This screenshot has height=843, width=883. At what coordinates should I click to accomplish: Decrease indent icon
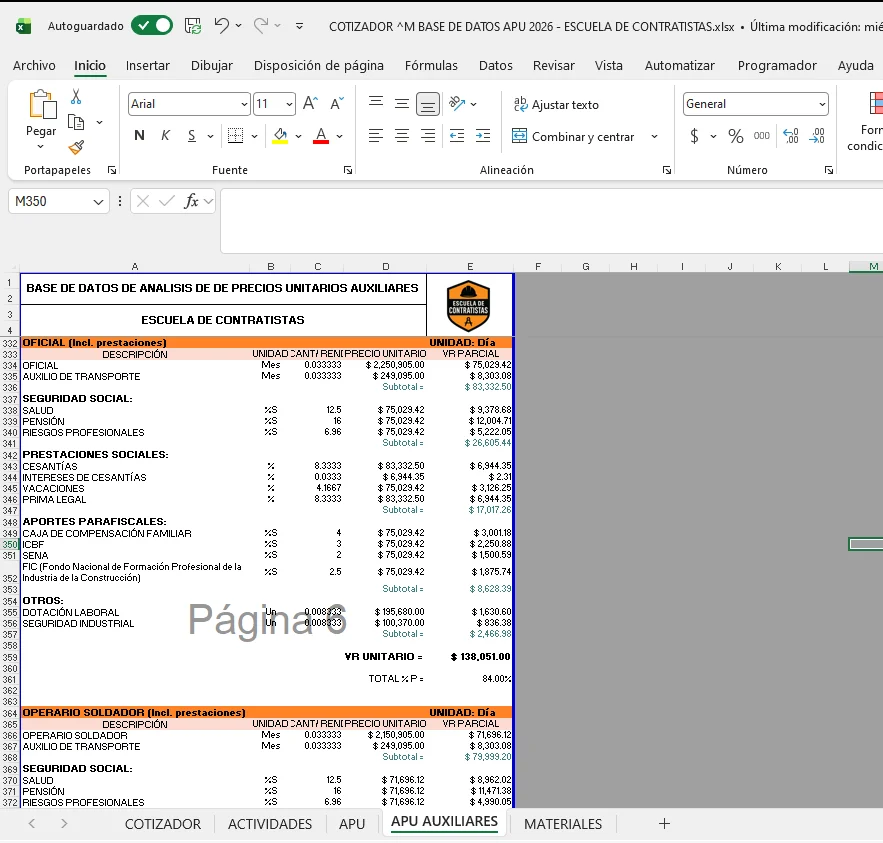pyautogui.click(x=457, y=136)
